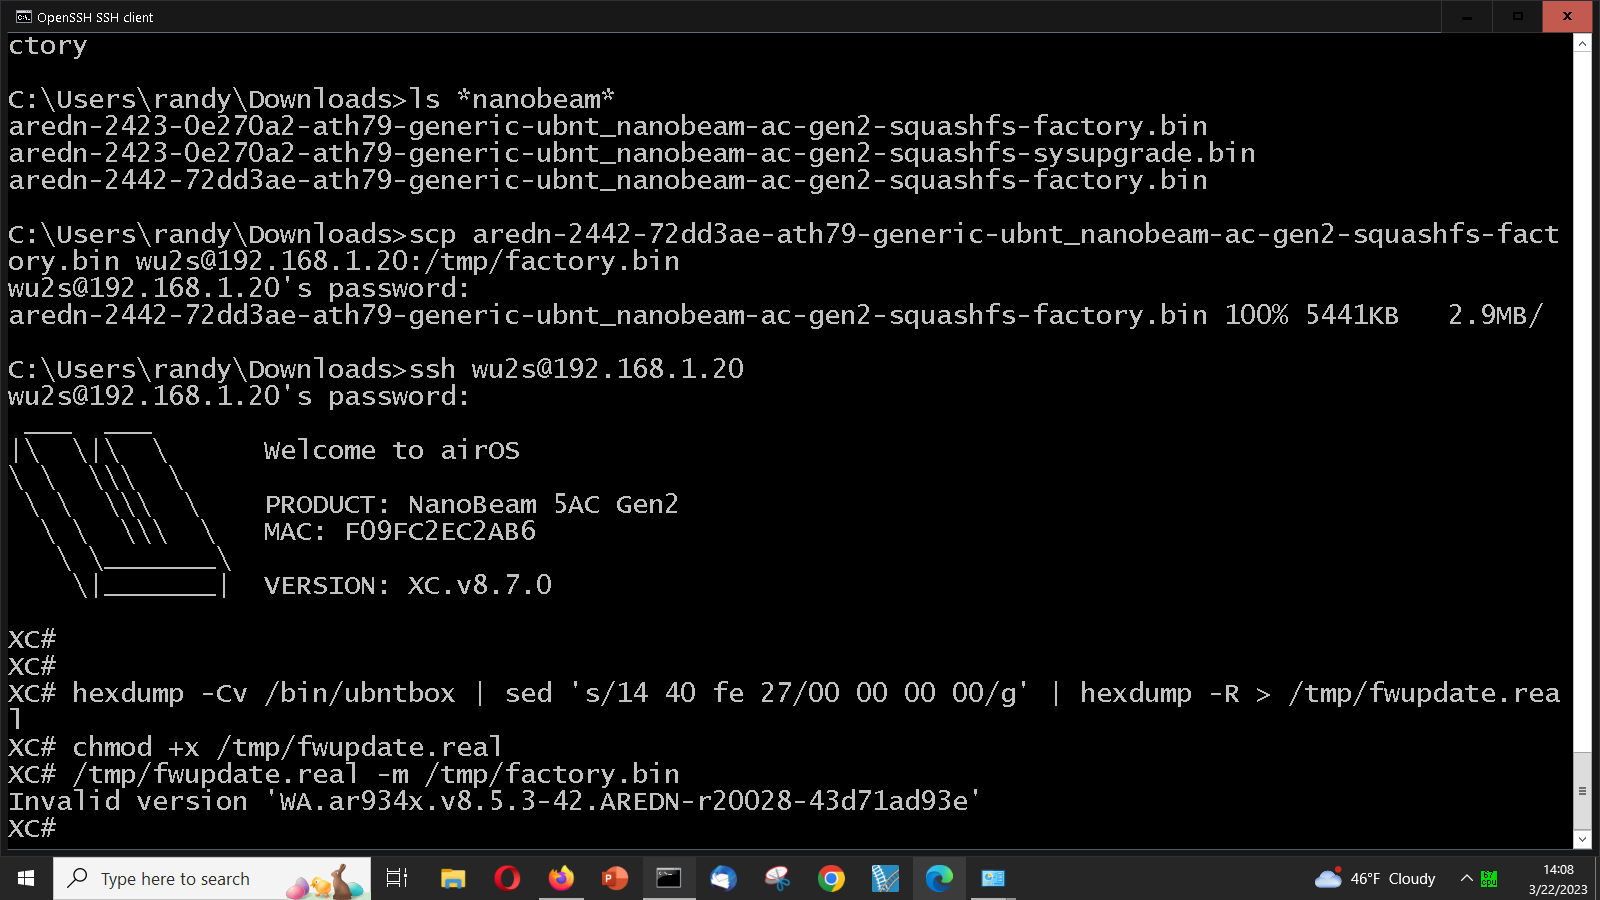Image resolution: width=1600 pixels, height=900 pixels.
Task: Open PowerPoint from the taskbar
Action: (615, 878)
